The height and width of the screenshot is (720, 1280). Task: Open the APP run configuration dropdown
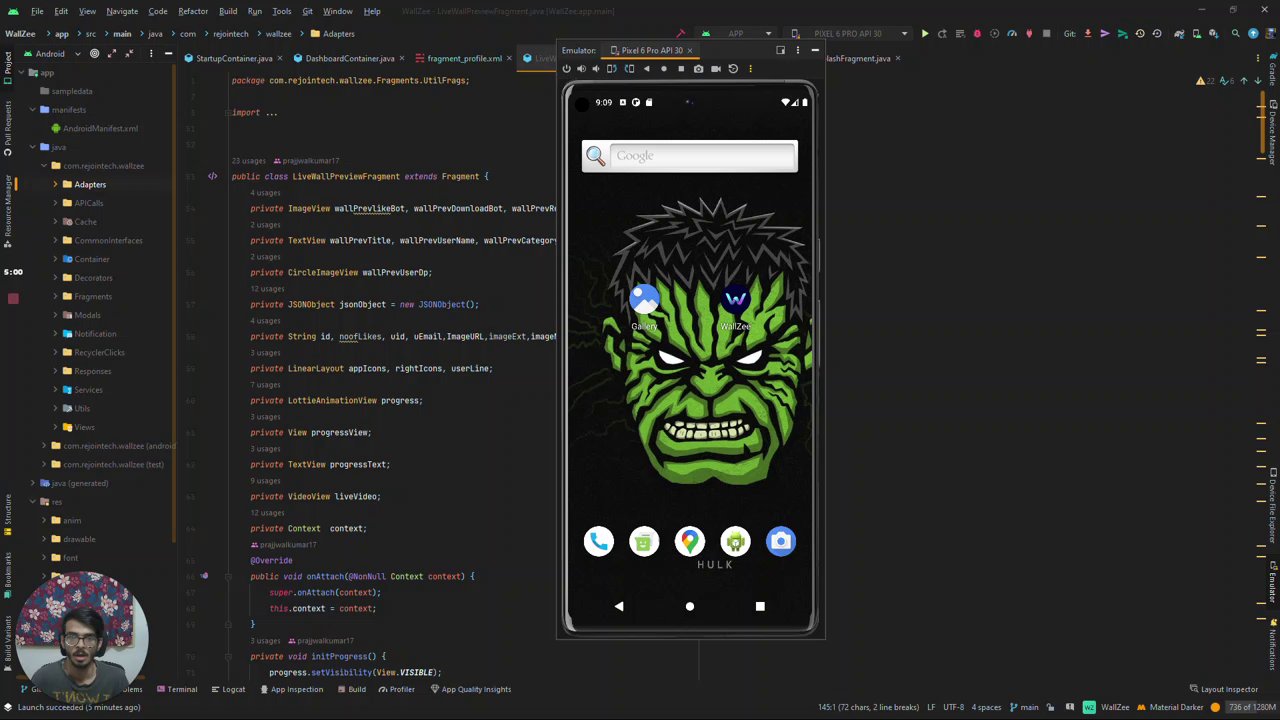[x=736, y=34]
